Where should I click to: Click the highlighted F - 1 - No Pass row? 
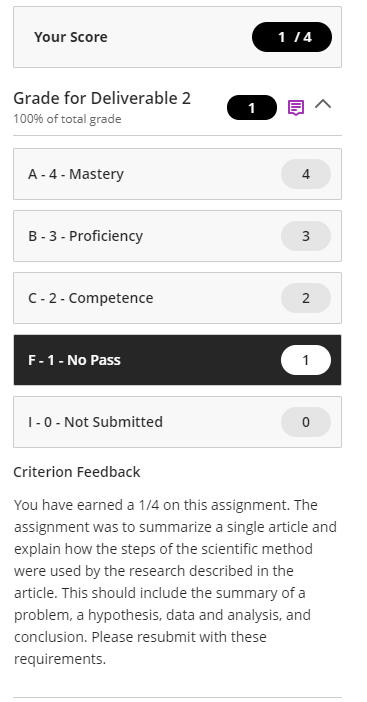coord(177,360)
